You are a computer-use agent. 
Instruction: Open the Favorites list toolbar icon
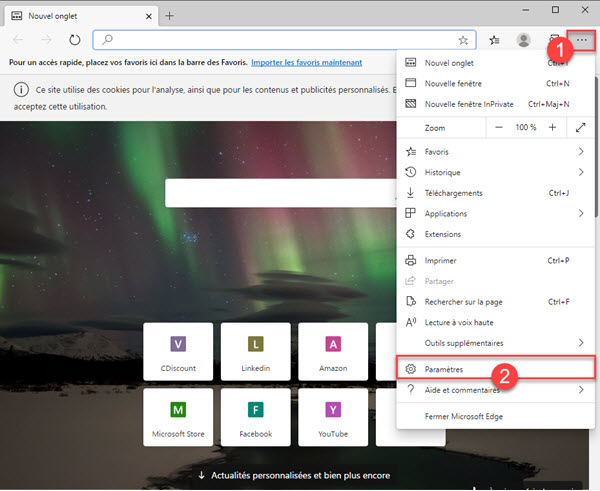click(x=494, y=40)
